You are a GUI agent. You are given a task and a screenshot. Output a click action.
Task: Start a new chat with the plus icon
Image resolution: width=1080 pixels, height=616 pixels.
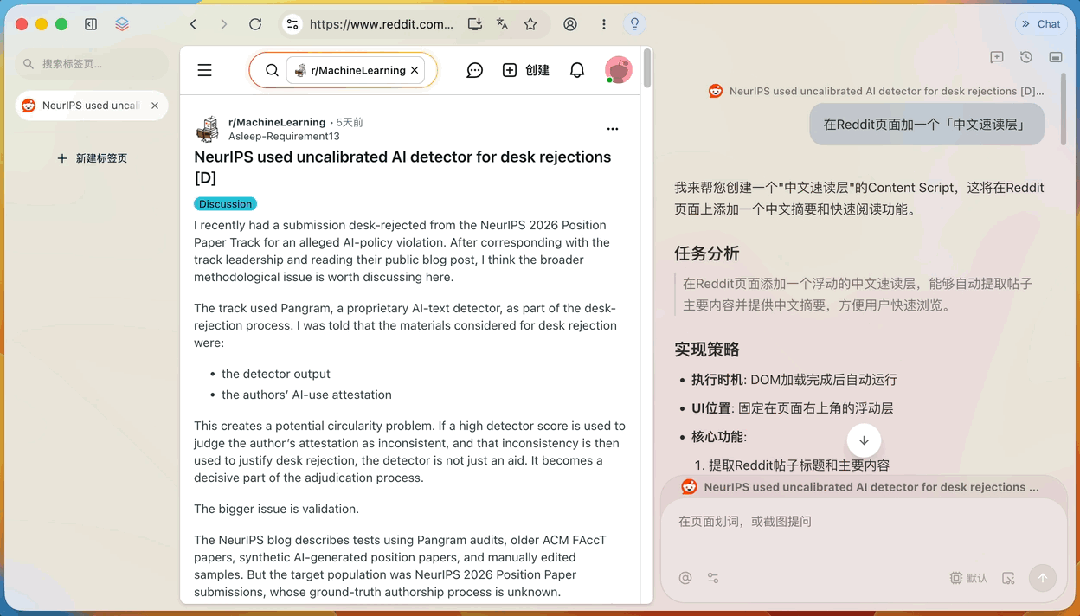[x=997, y=57]
